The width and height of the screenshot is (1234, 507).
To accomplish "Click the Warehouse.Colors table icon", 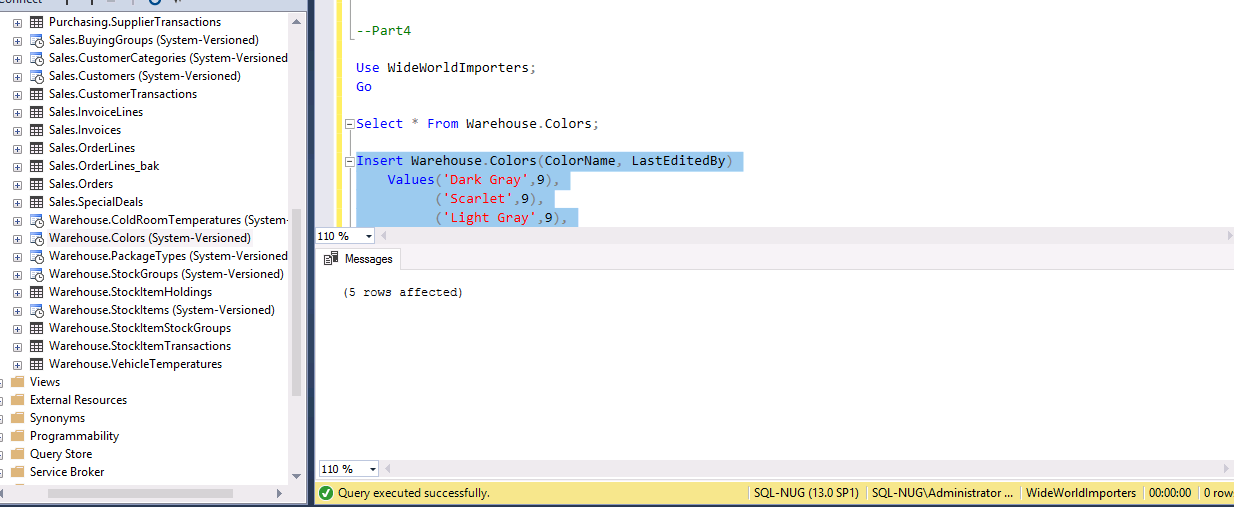I will tap(37, 238).
